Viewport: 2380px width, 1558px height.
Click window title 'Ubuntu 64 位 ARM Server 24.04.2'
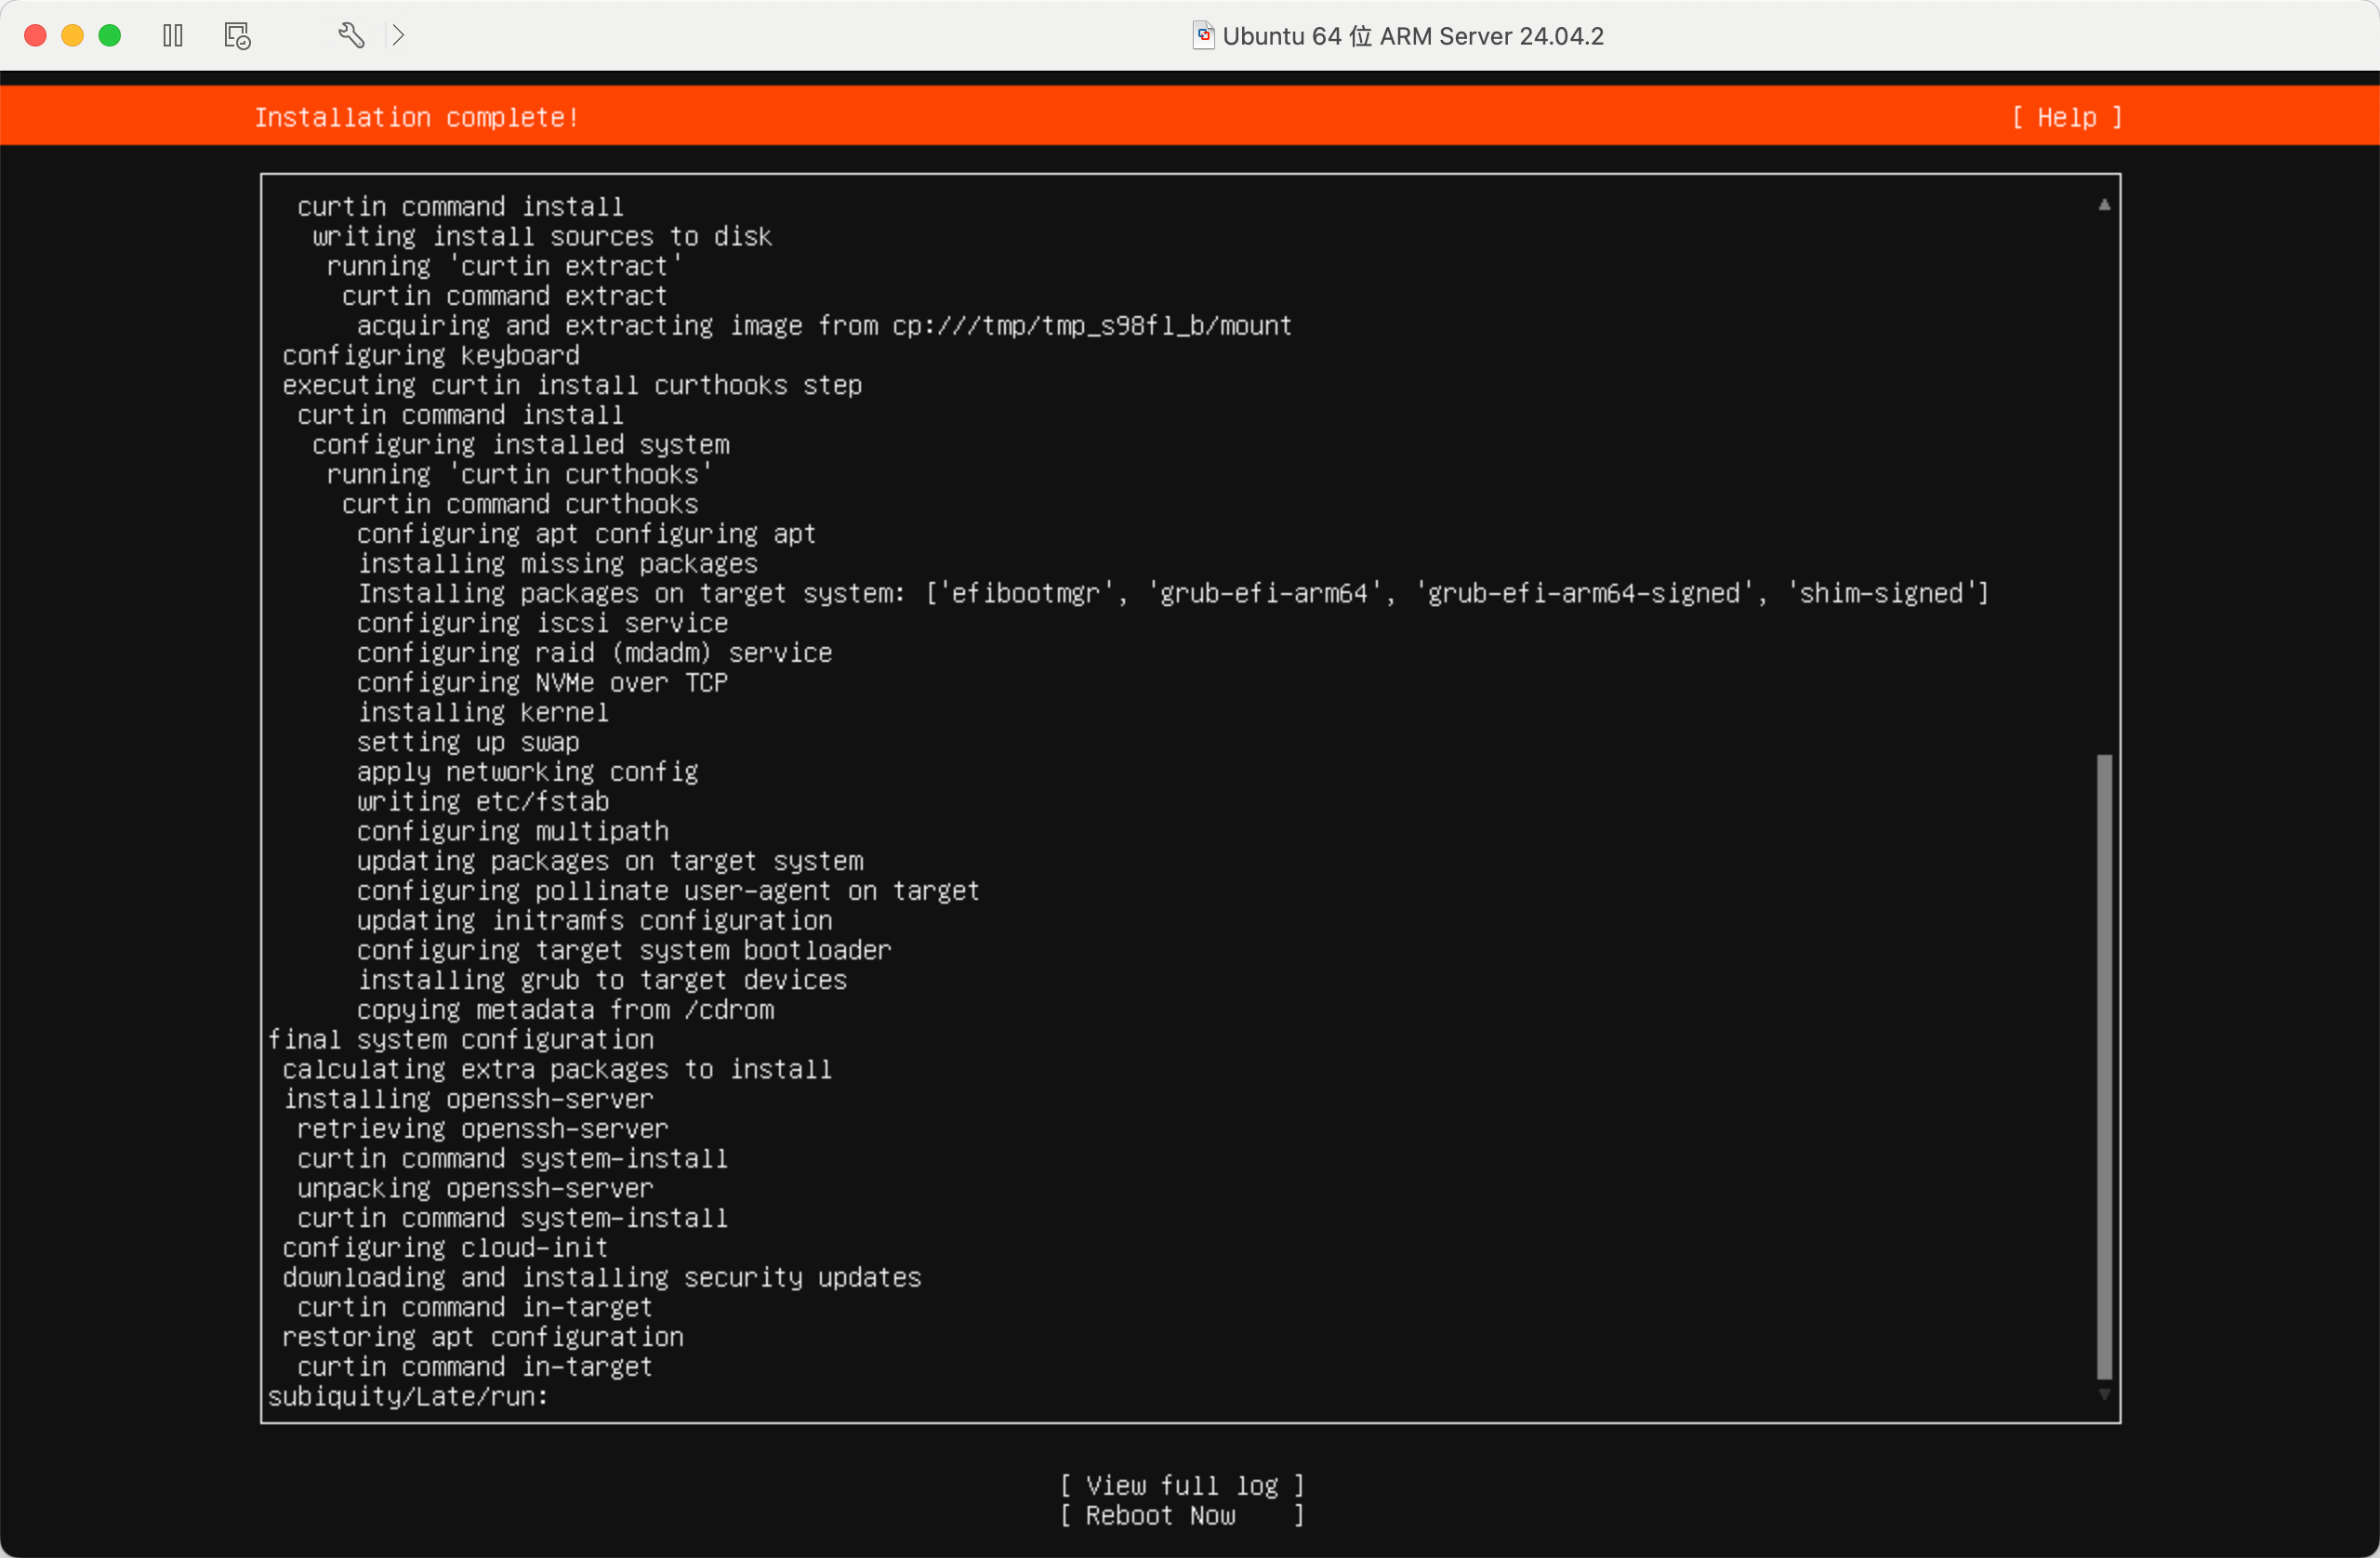(x=1413, y=36)
